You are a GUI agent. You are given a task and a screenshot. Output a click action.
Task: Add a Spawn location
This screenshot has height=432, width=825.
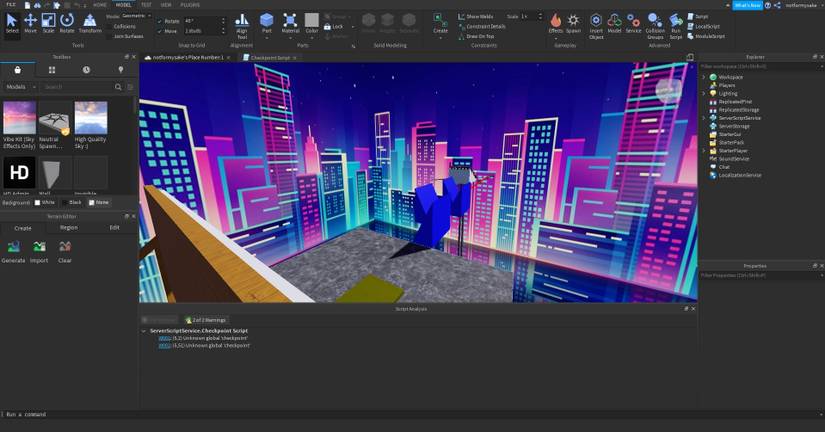574,23
